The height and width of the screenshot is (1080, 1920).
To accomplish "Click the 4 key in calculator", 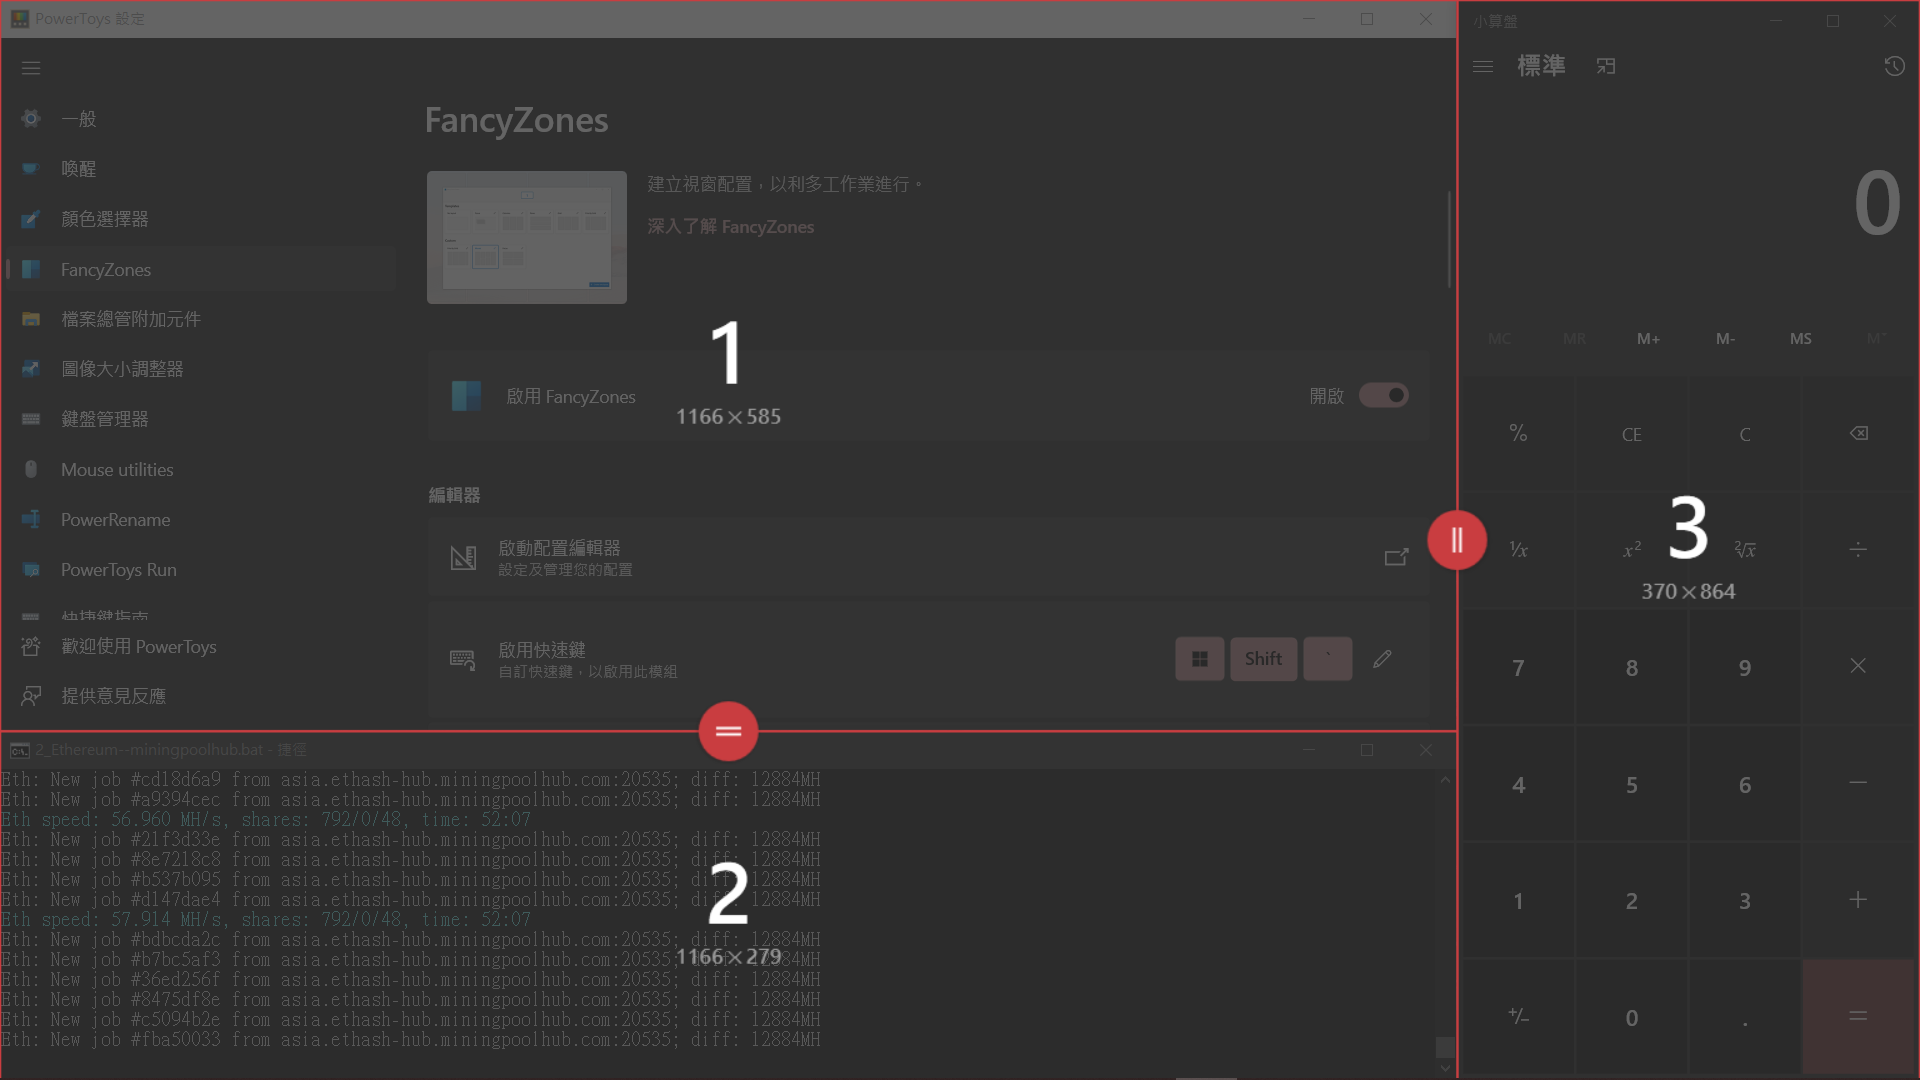I will 1518,783.
